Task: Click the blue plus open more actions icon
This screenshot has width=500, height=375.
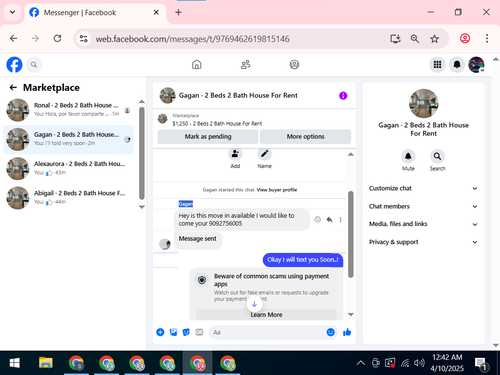Action: tap(160, 332)
